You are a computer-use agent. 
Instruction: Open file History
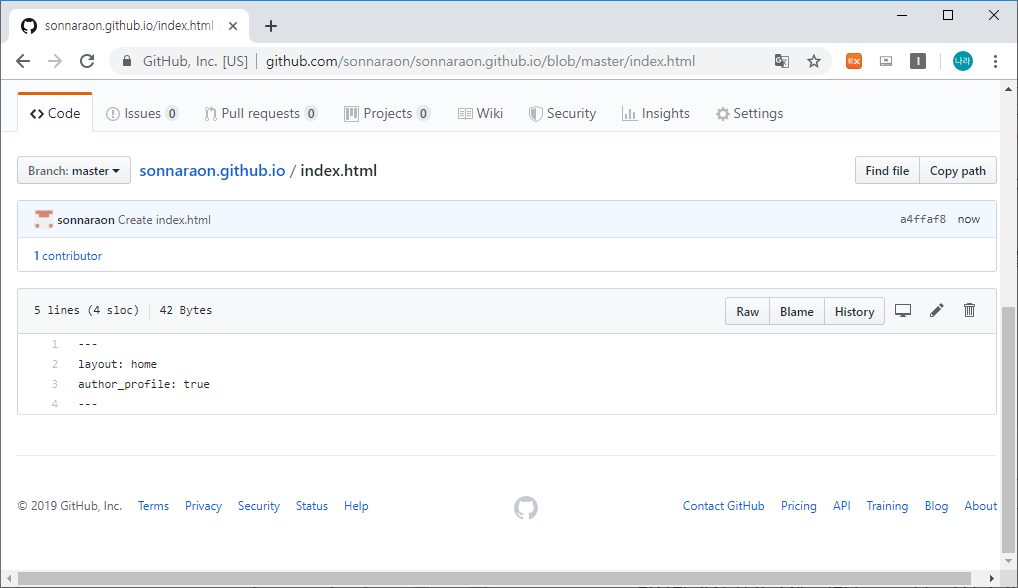[x=854, y=312]
